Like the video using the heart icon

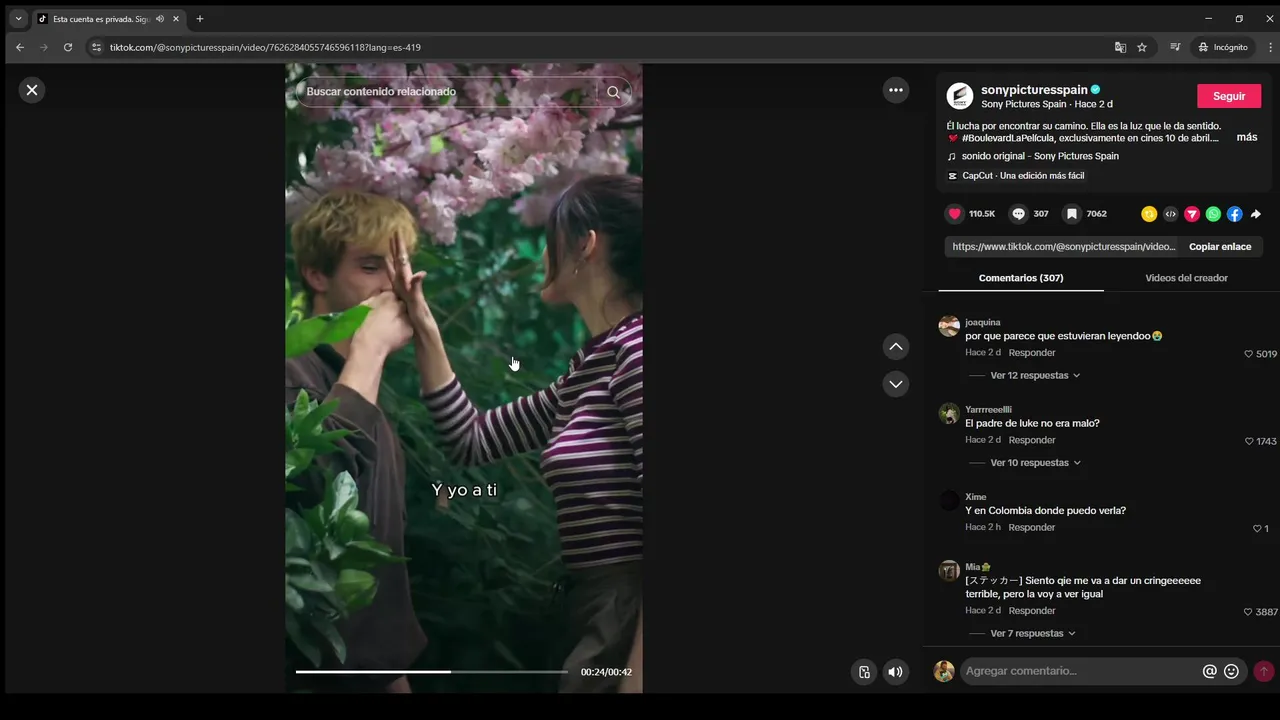(x=955, y=214)
